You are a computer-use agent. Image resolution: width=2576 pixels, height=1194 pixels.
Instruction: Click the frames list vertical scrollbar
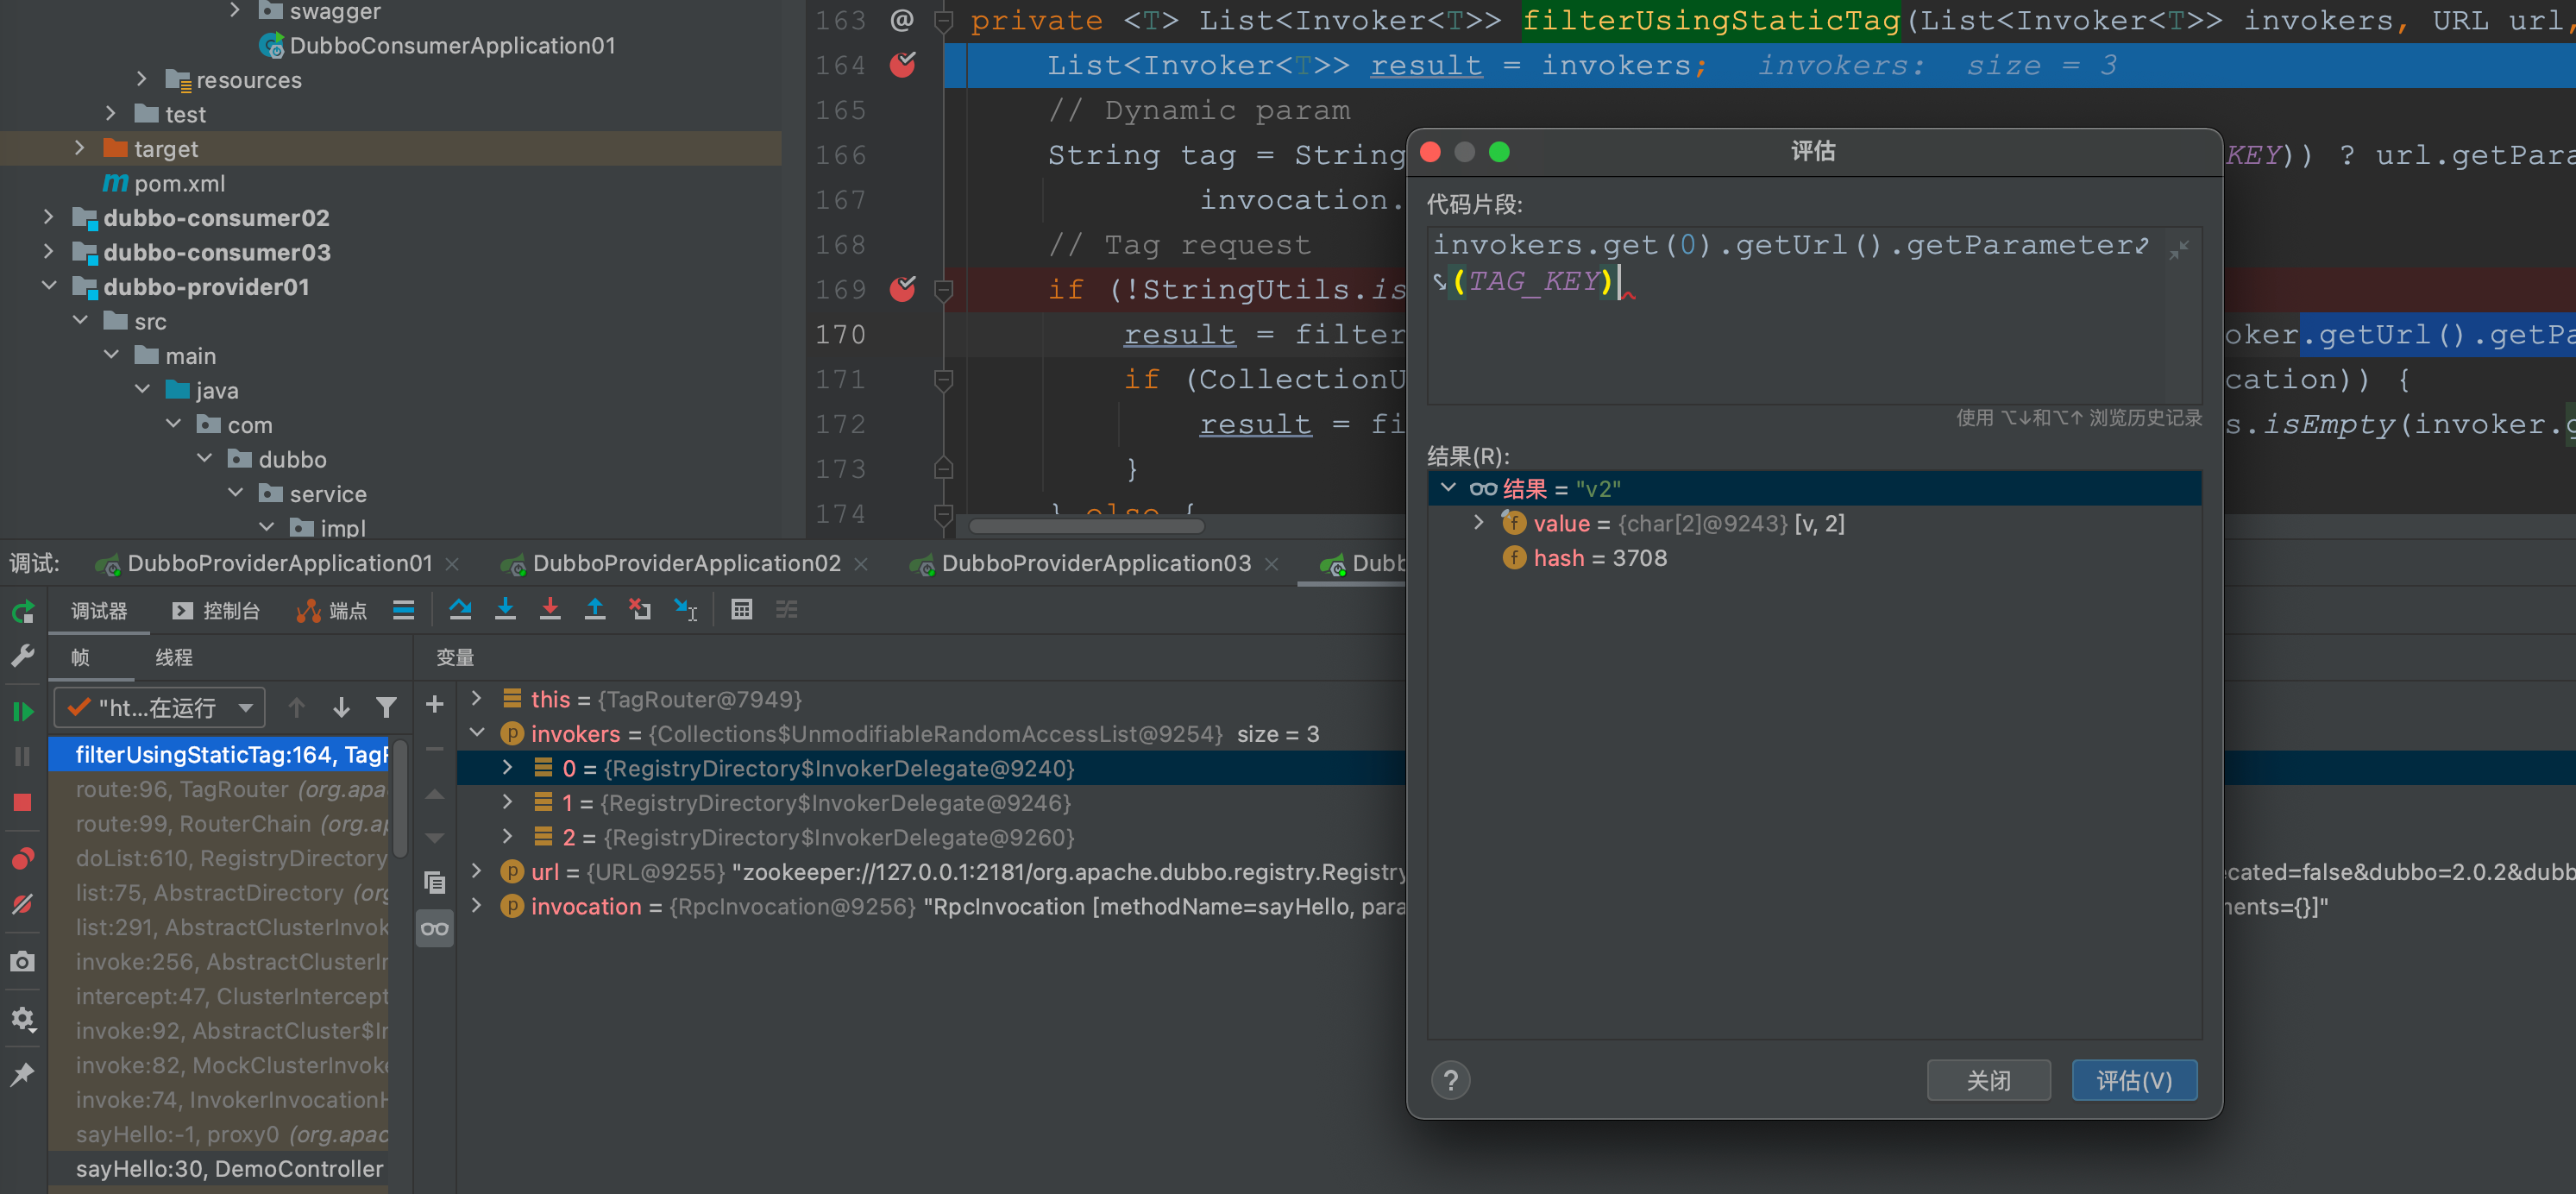[399, 800]
